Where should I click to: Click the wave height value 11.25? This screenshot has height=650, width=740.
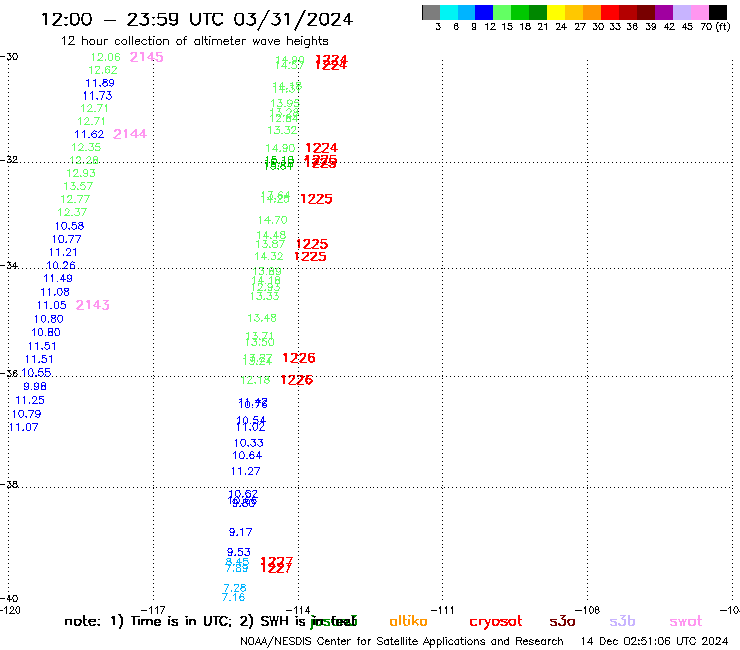[x=30, y=400]
